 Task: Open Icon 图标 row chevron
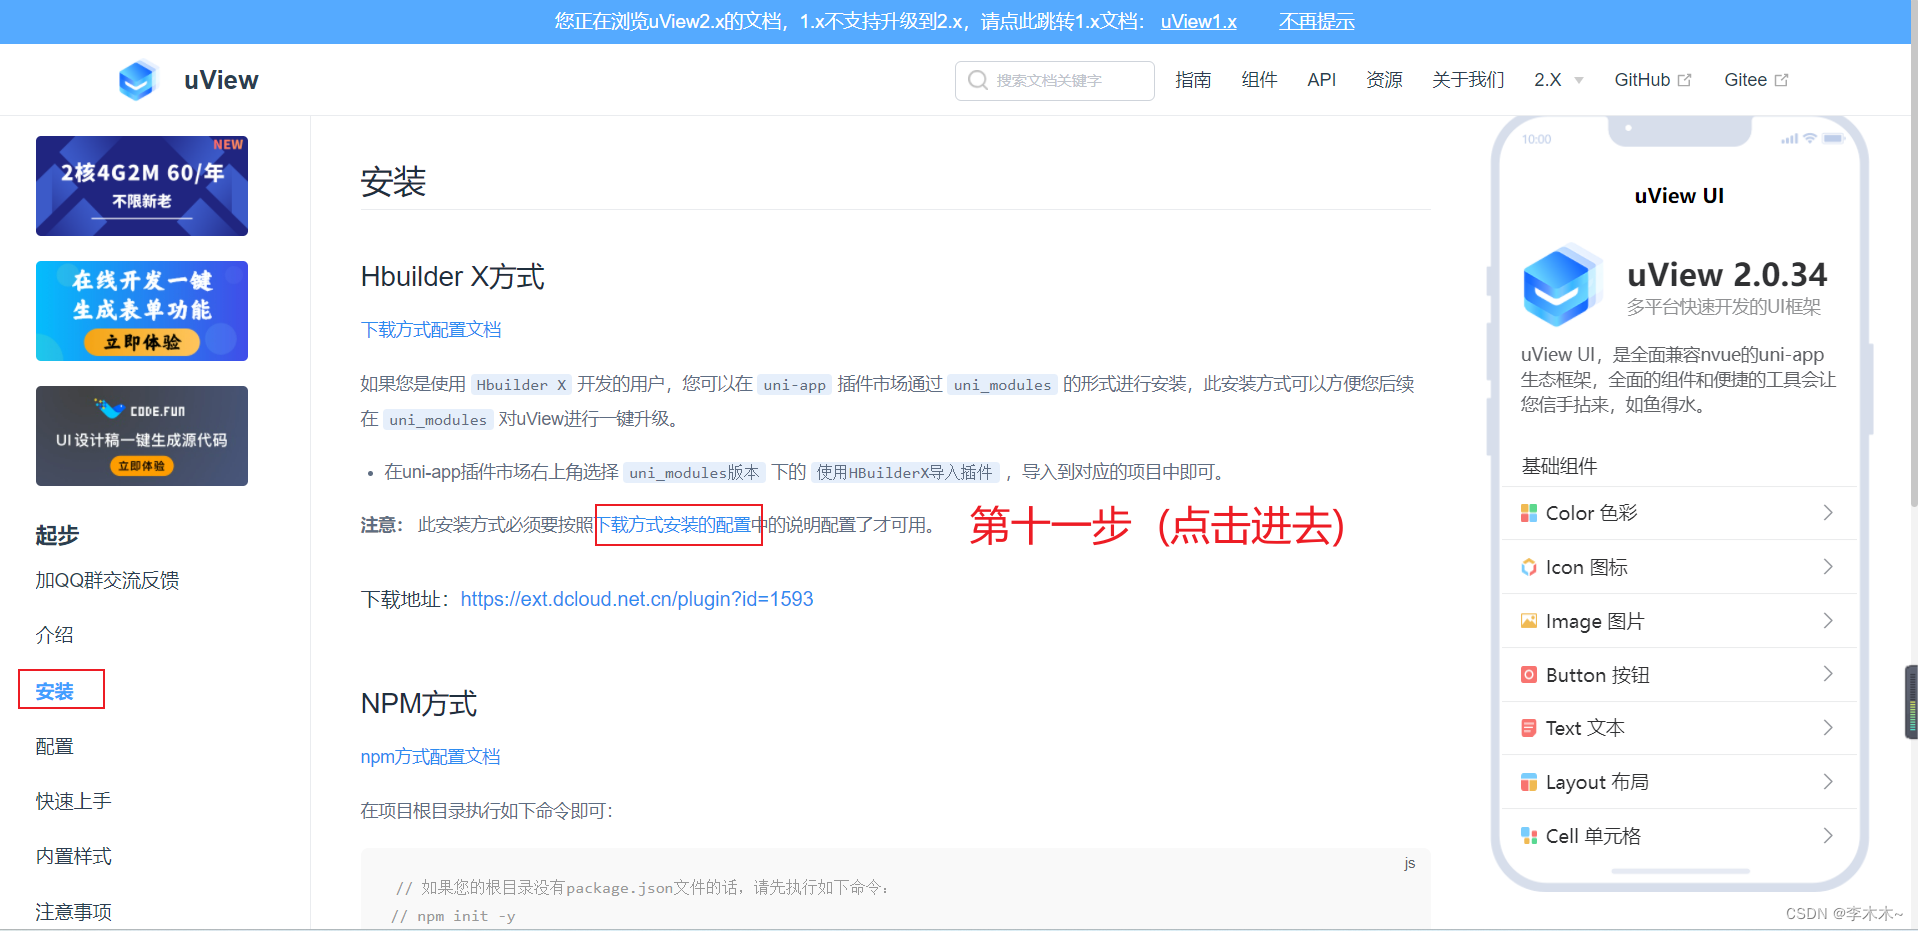1828,567
